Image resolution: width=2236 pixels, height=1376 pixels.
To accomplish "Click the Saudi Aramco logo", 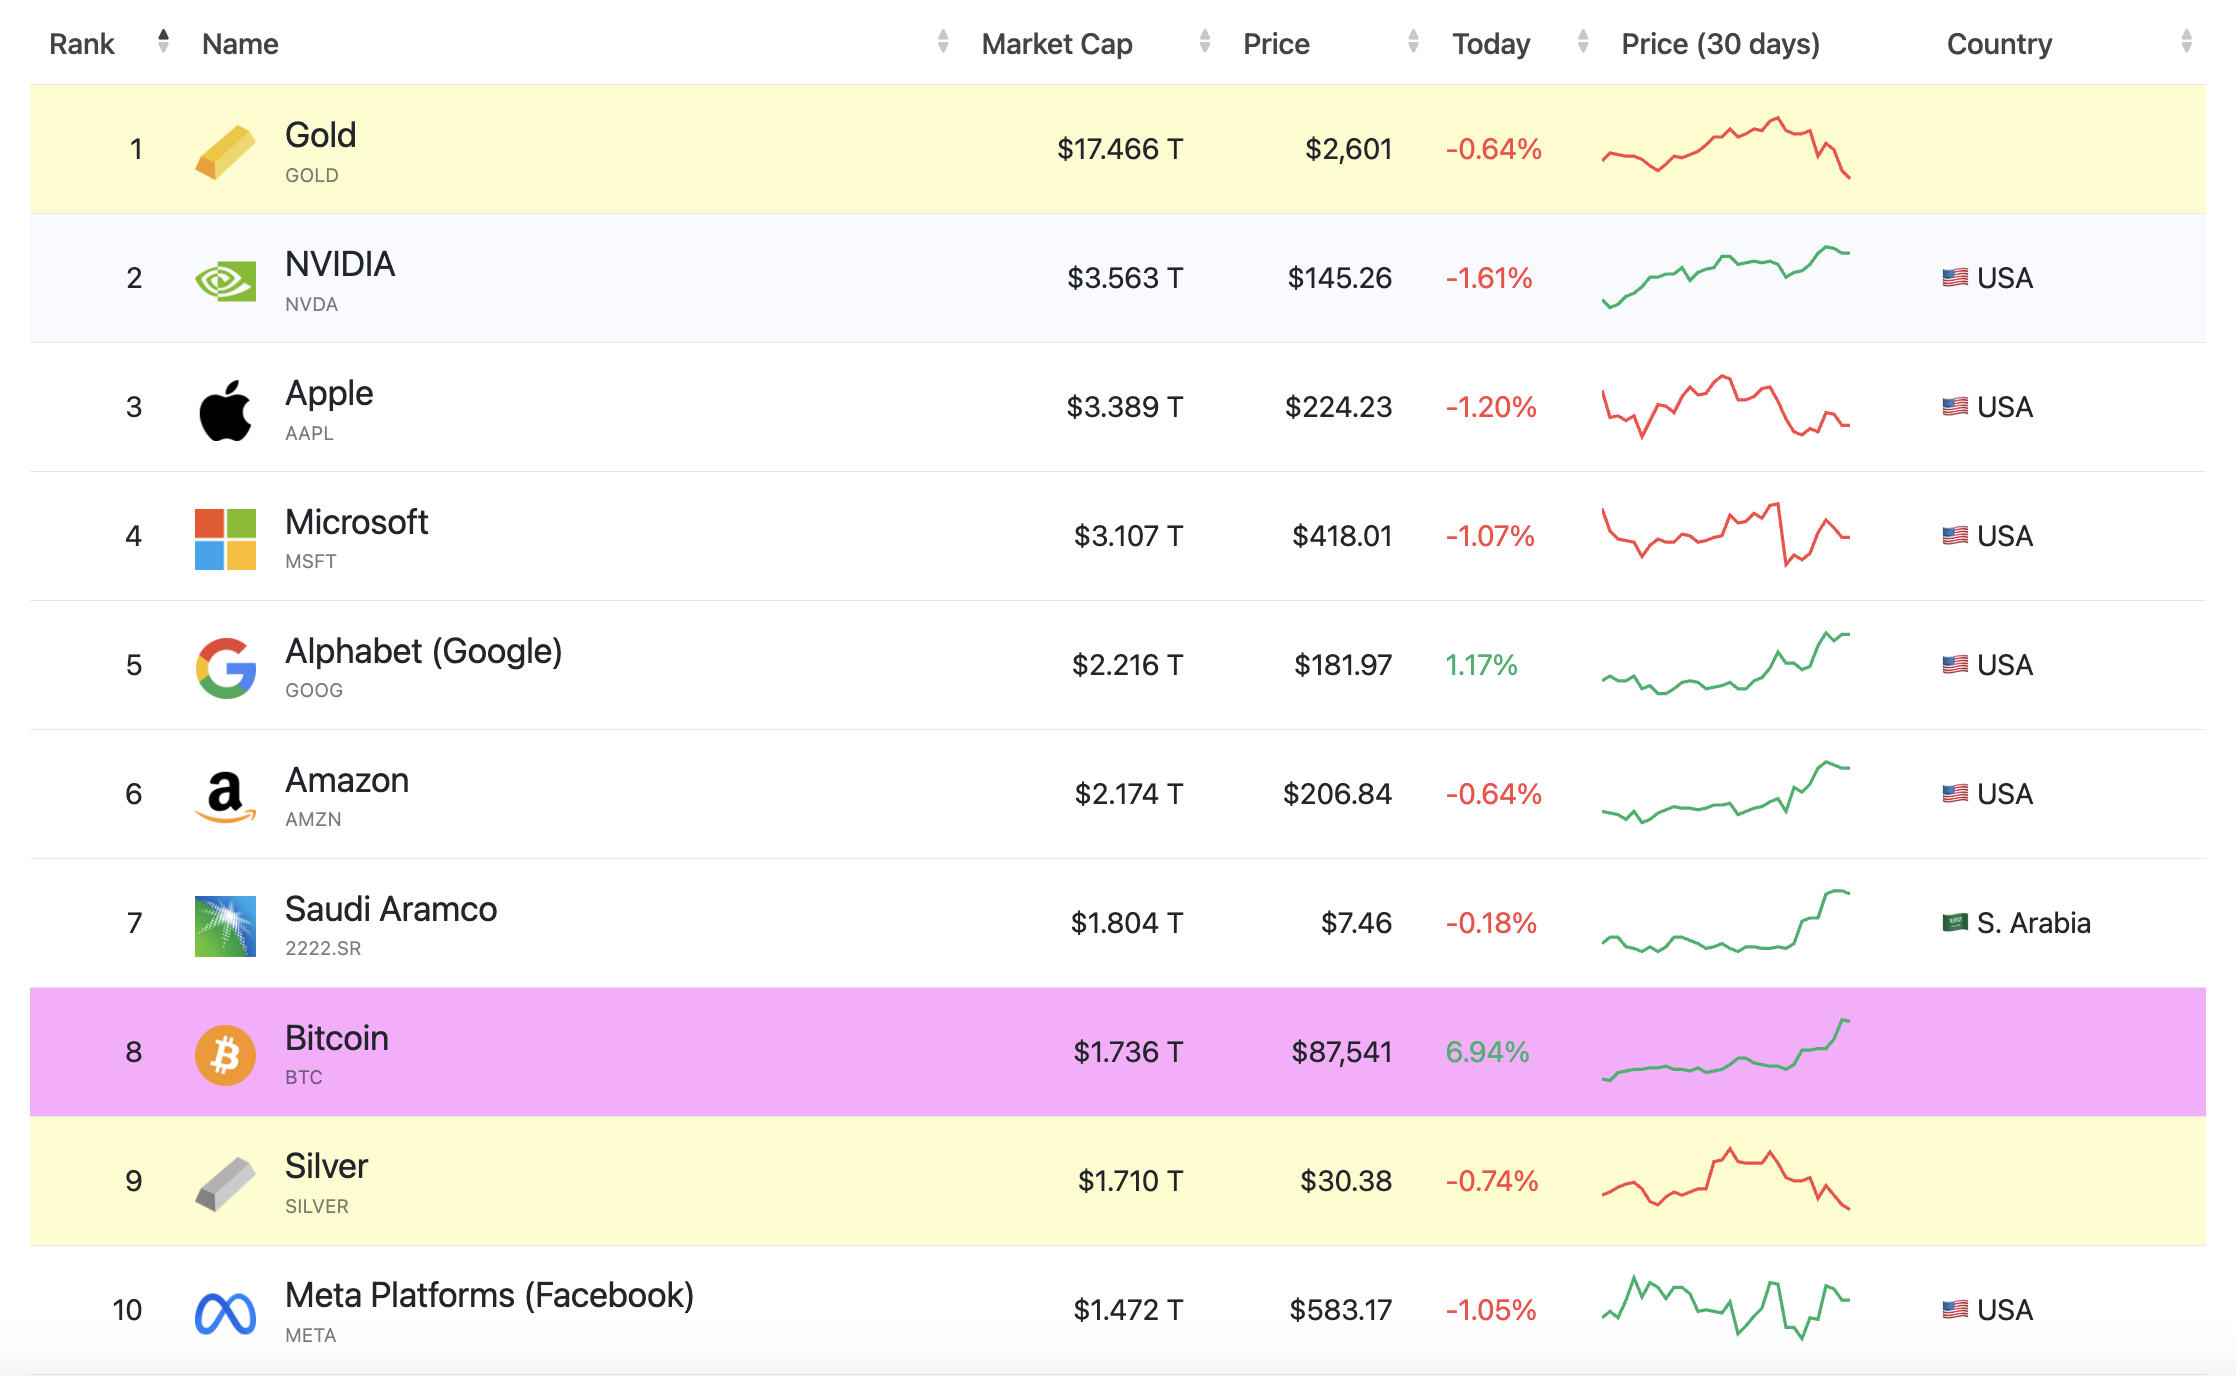I will coord(225,926).
